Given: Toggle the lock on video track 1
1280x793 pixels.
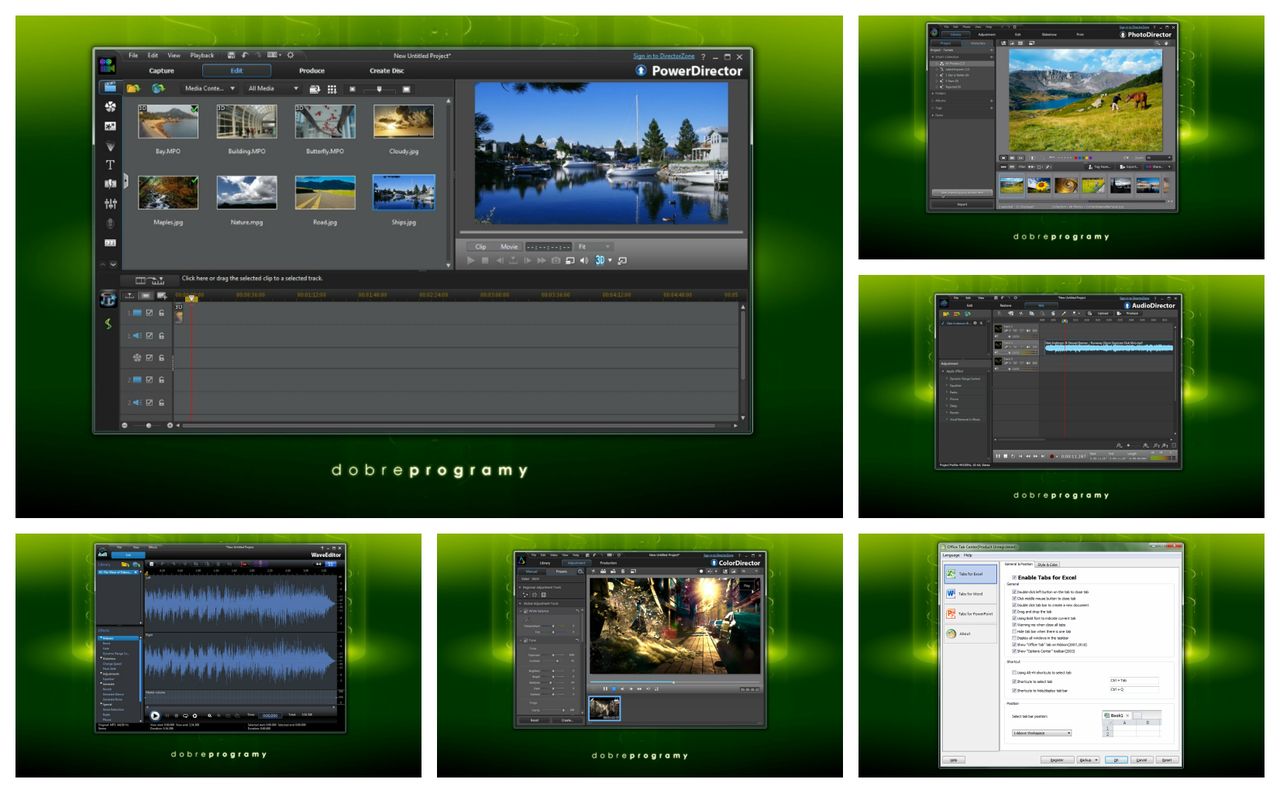Looking at the screenshot, I should [161, 313].
